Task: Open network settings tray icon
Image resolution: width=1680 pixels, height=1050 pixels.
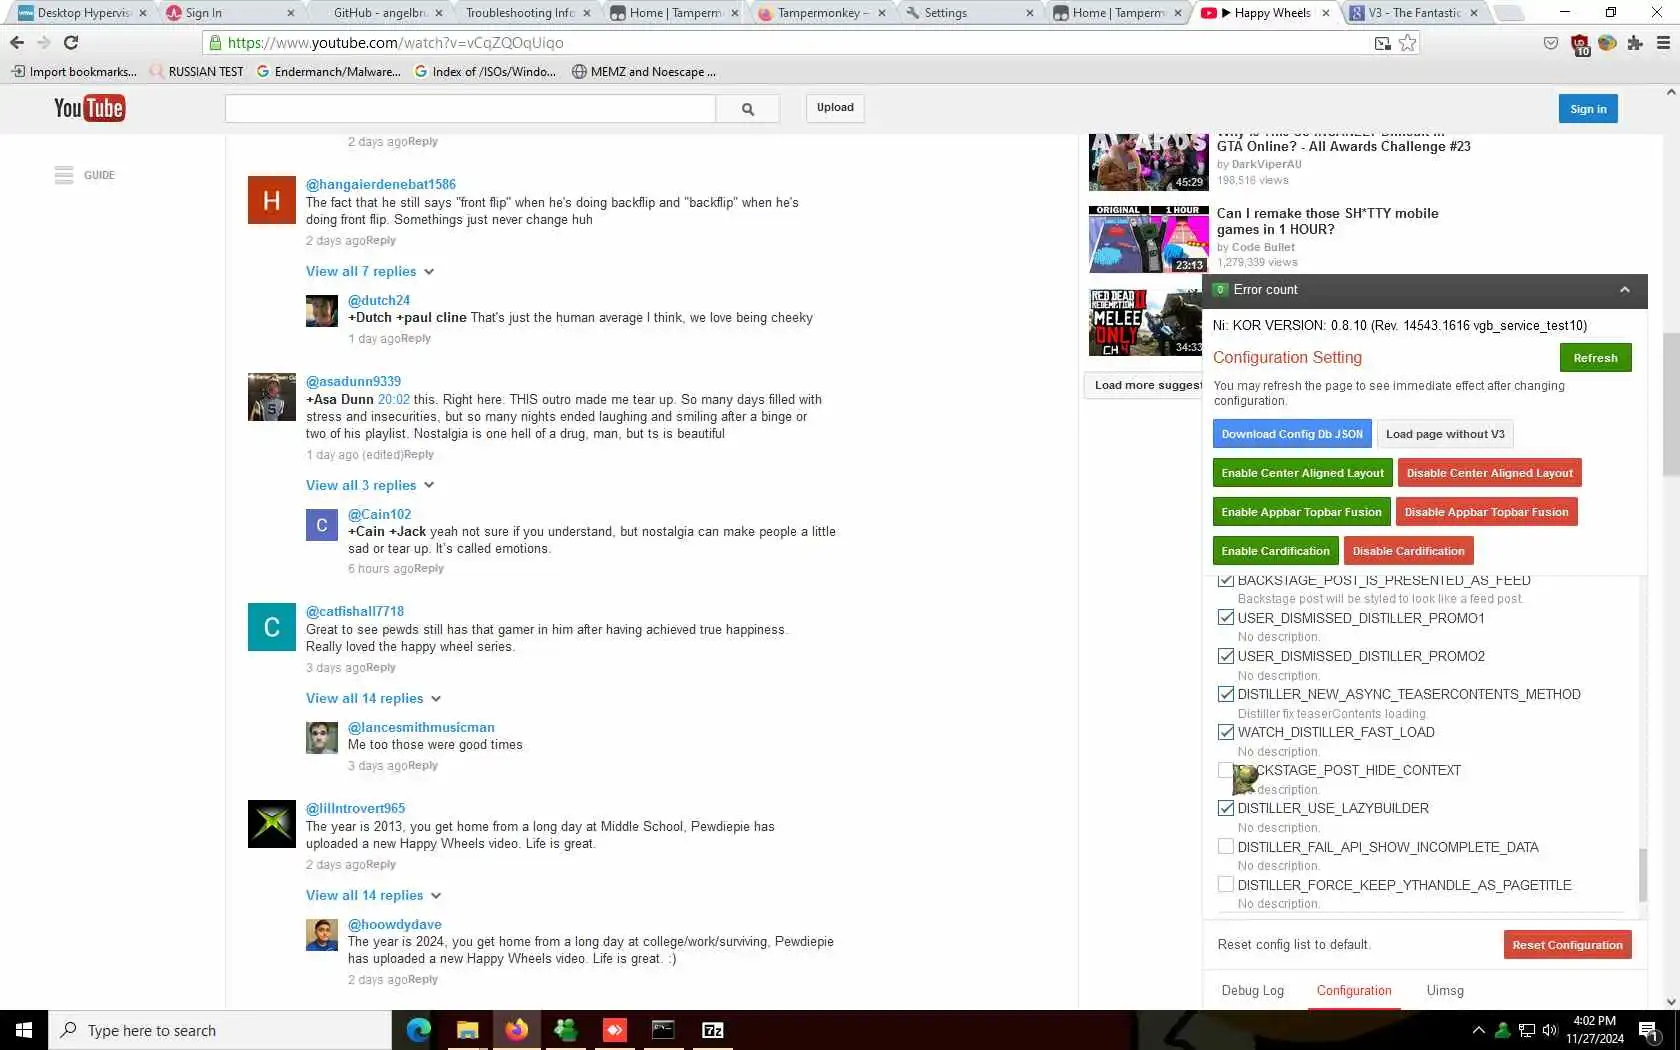Action: pyautogui.click(x=1526, y=1030)
